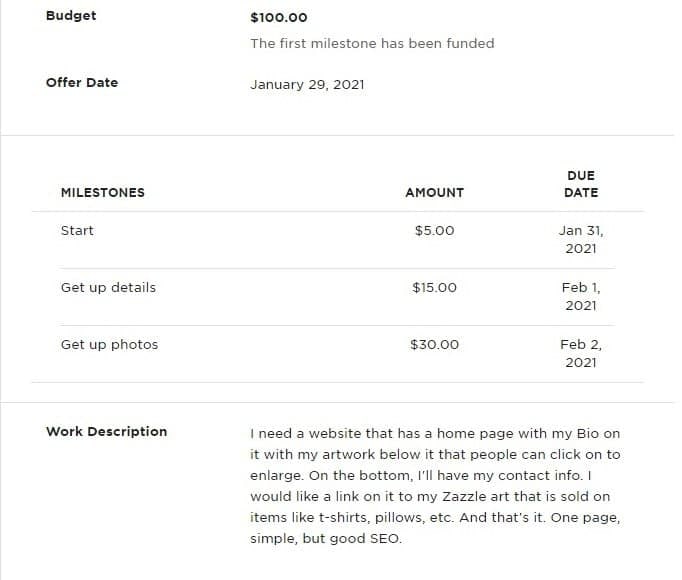Click the Feb 2, 2021 due date
The width and height of the screenshot is (682, 580).
tap(581, 353)
